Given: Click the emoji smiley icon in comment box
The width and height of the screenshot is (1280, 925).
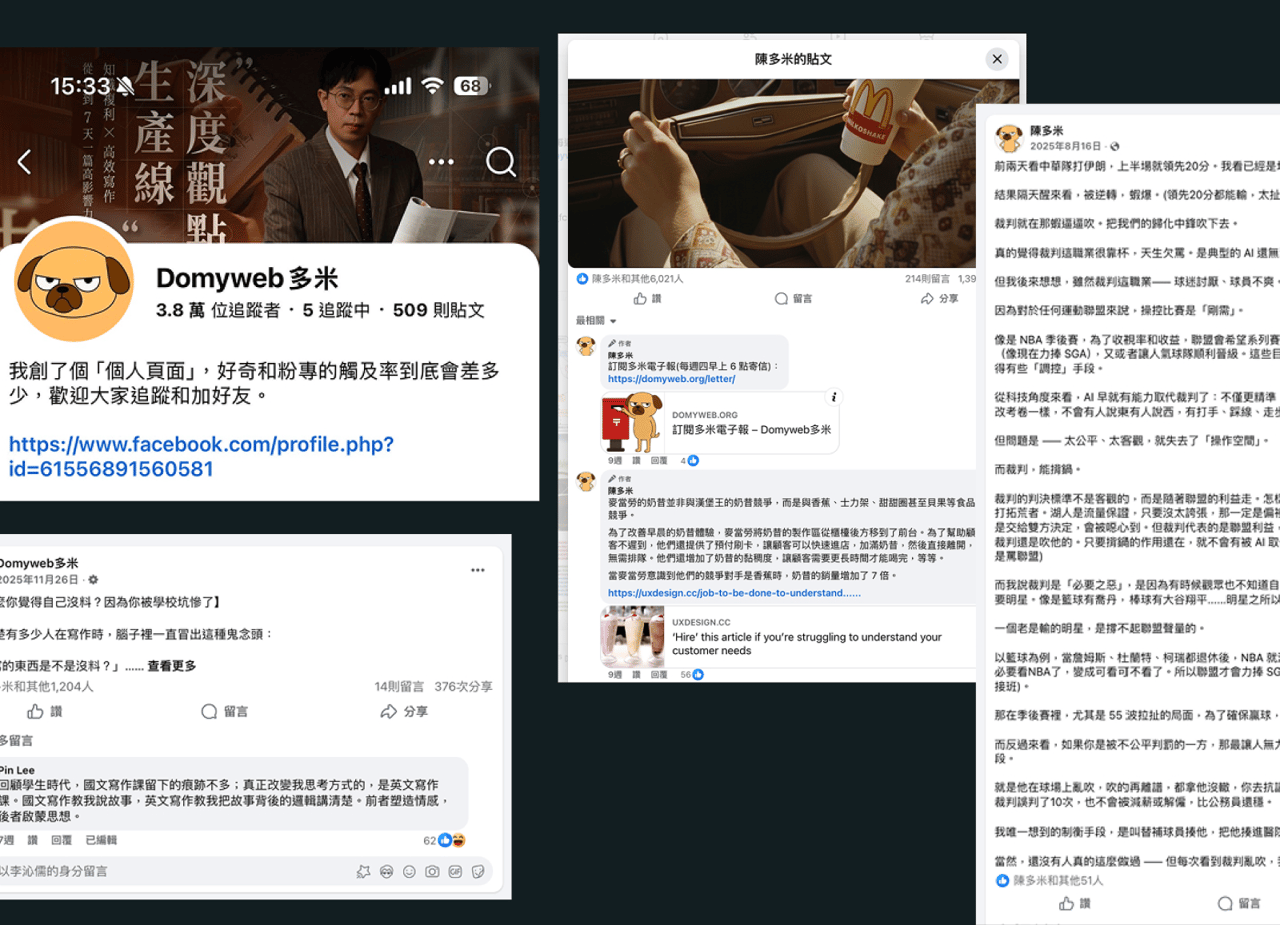Looking at the screenshot, I should [x=409, y=872].
